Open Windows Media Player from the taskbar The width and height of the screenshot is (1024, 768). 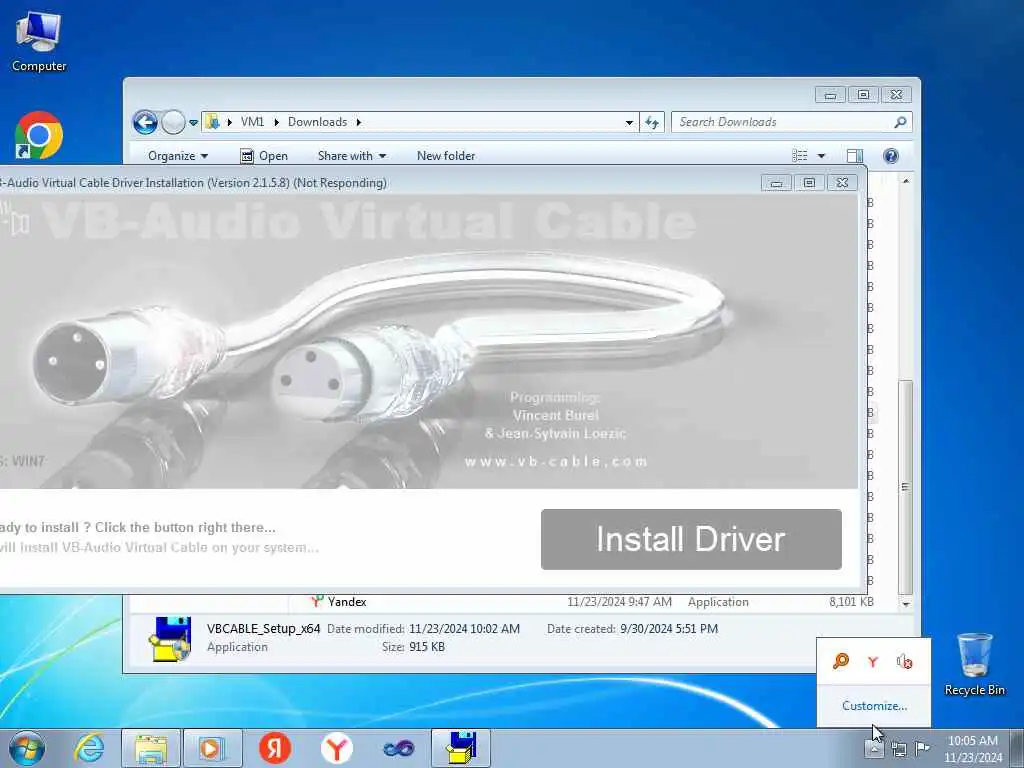[212, 748]
